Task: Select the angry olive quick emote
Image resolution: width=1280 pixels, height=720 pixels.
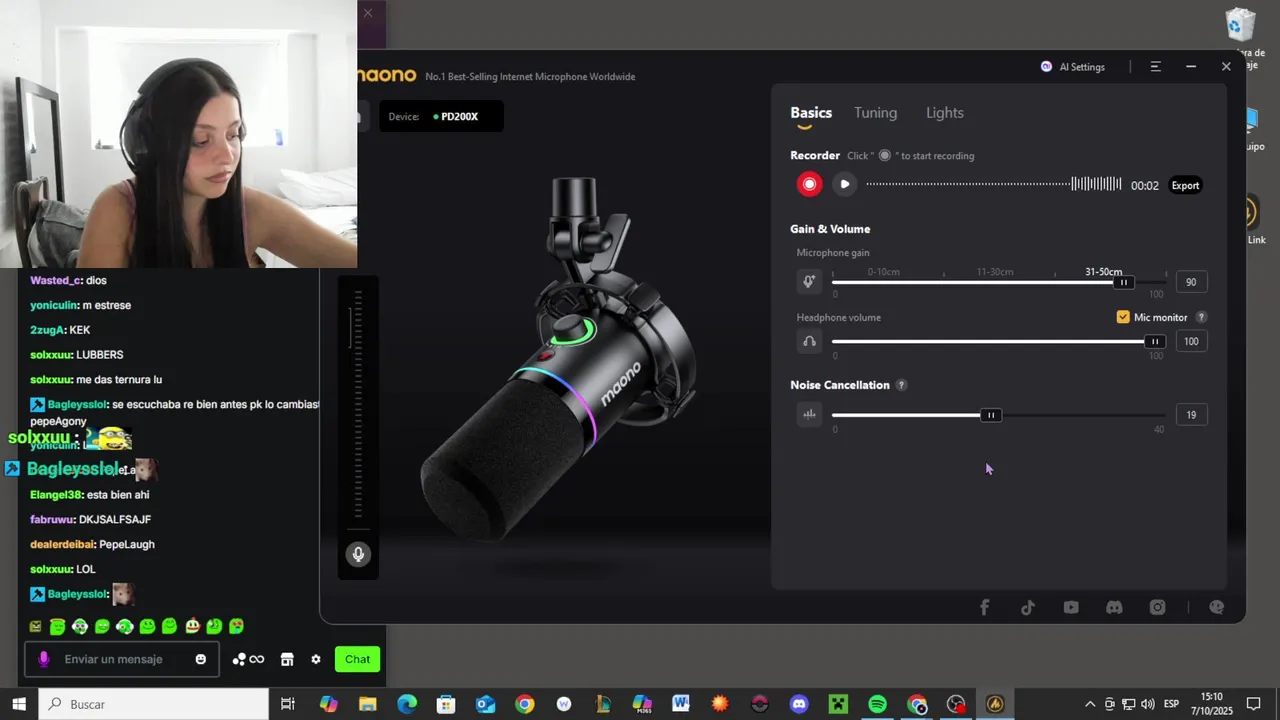Action: (36, 627)
